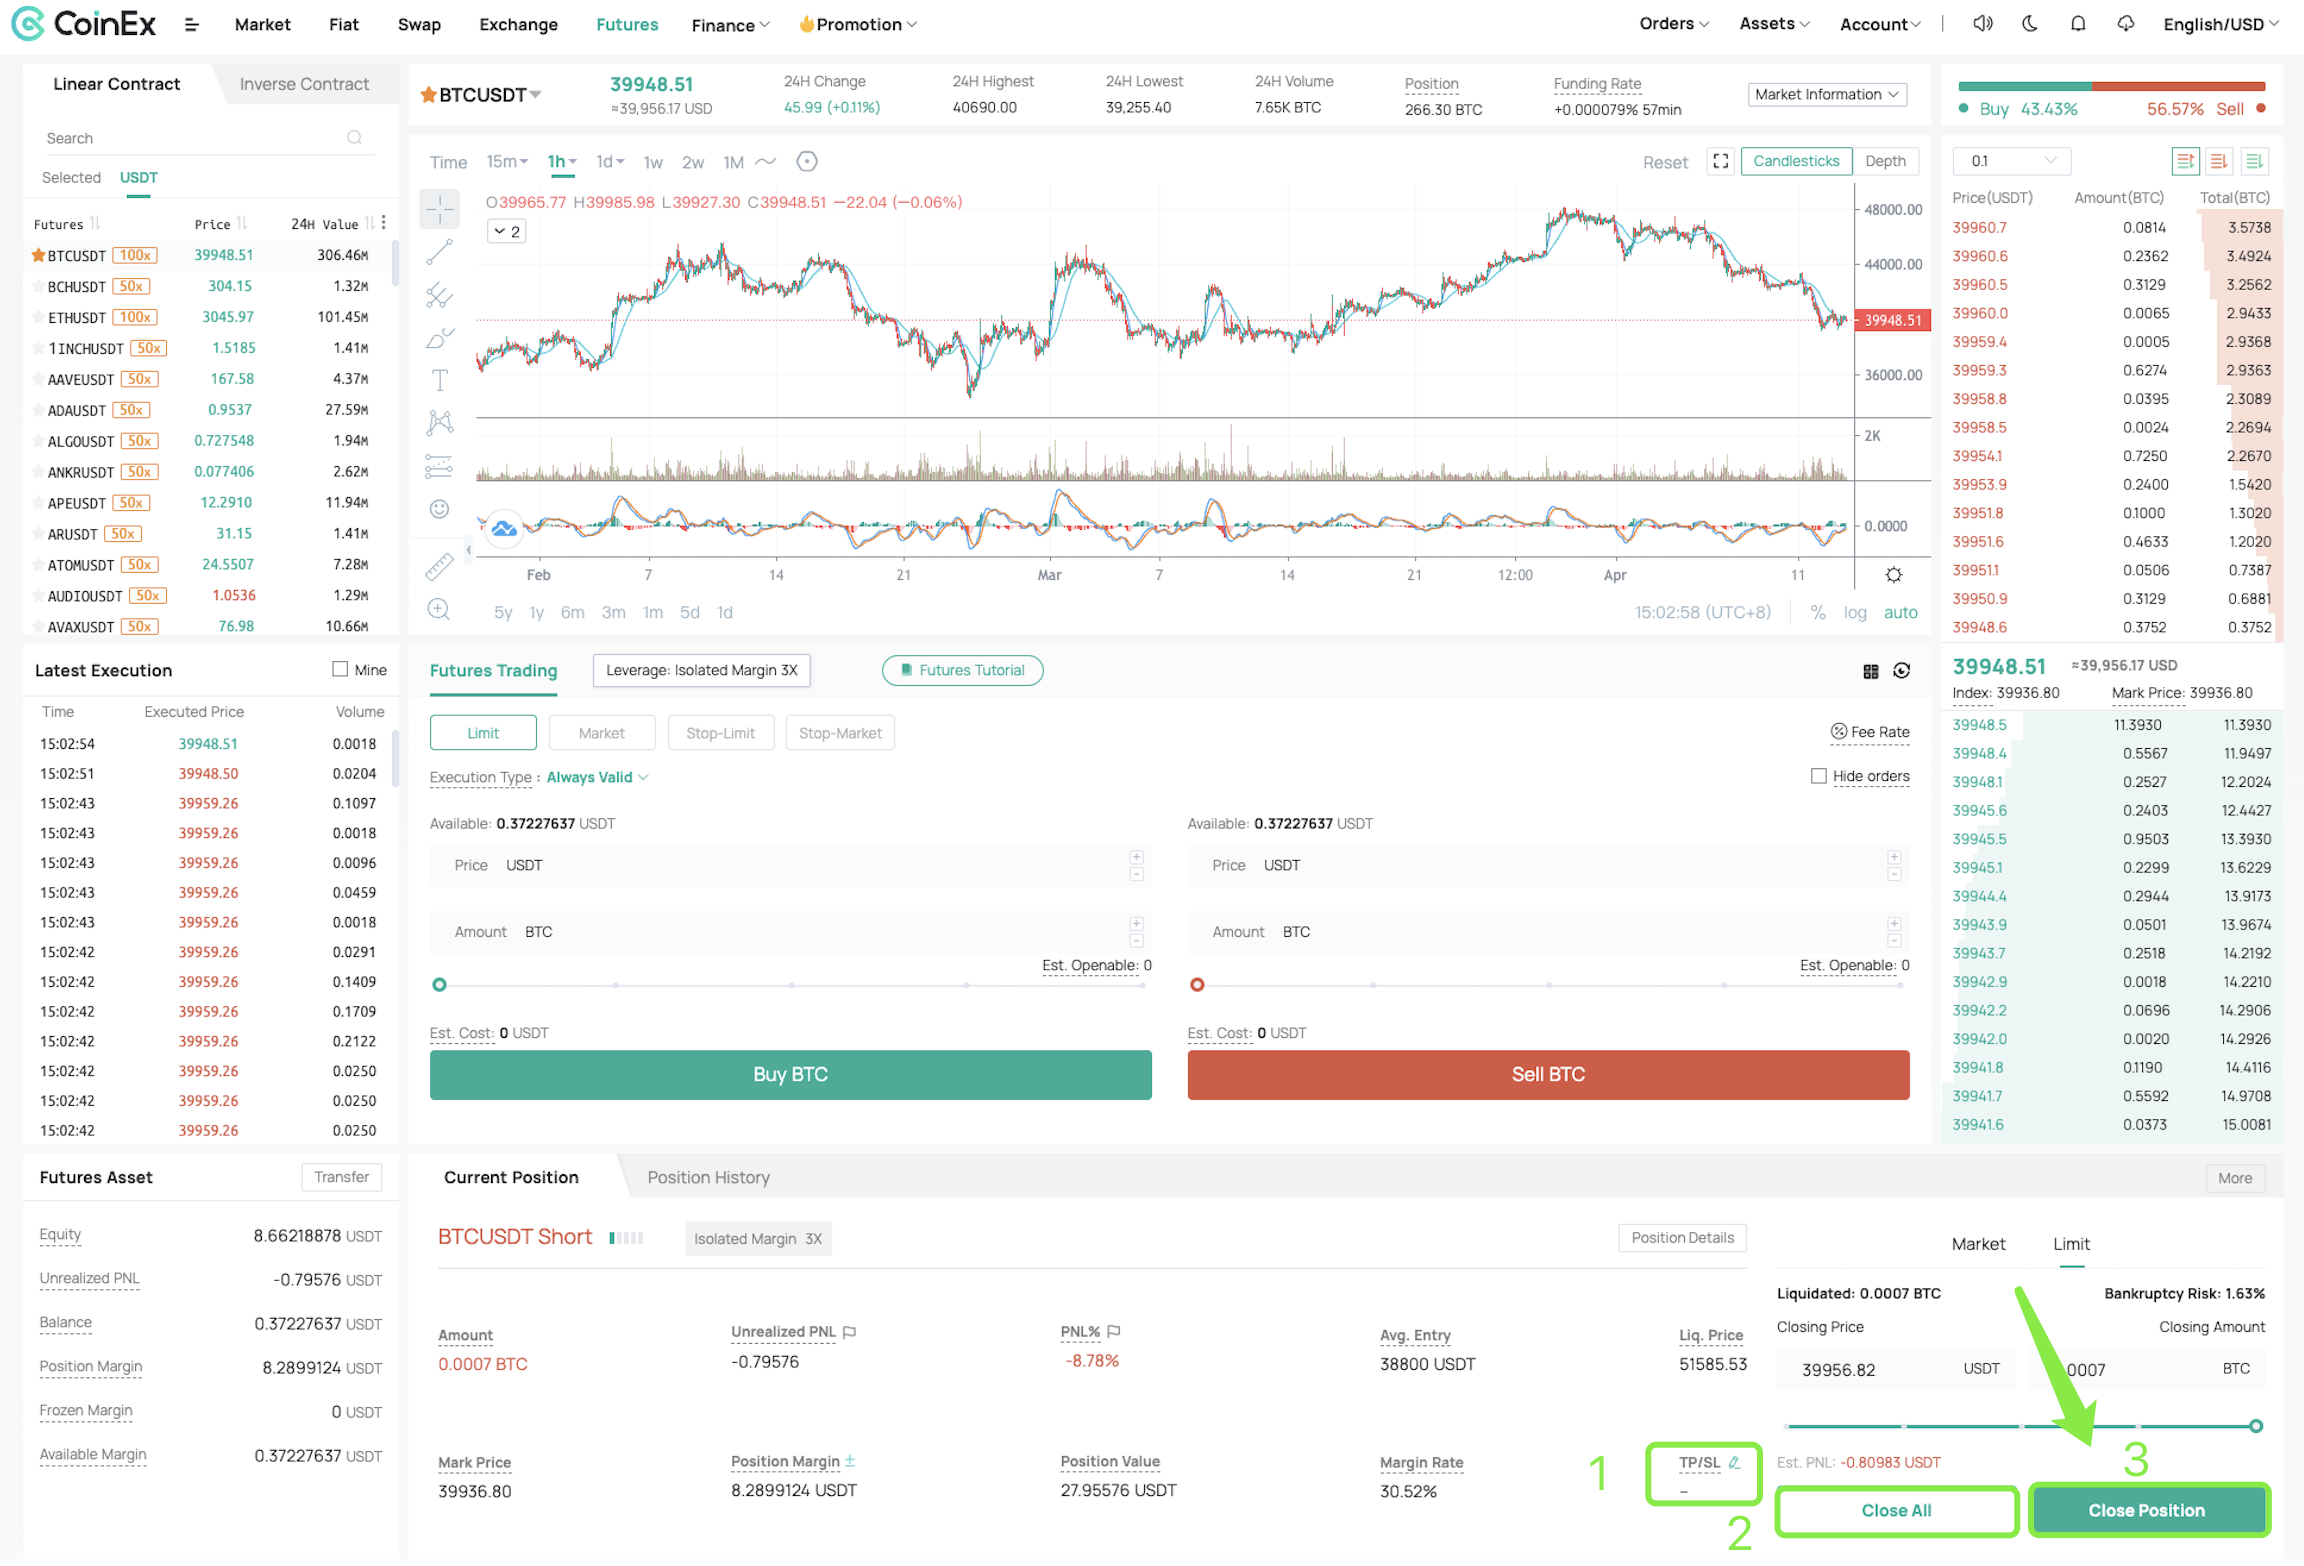This screenshot has height=1566, width=2304.
Task: Show buy orders only order book icon
Action: [x=2253, y=161]
